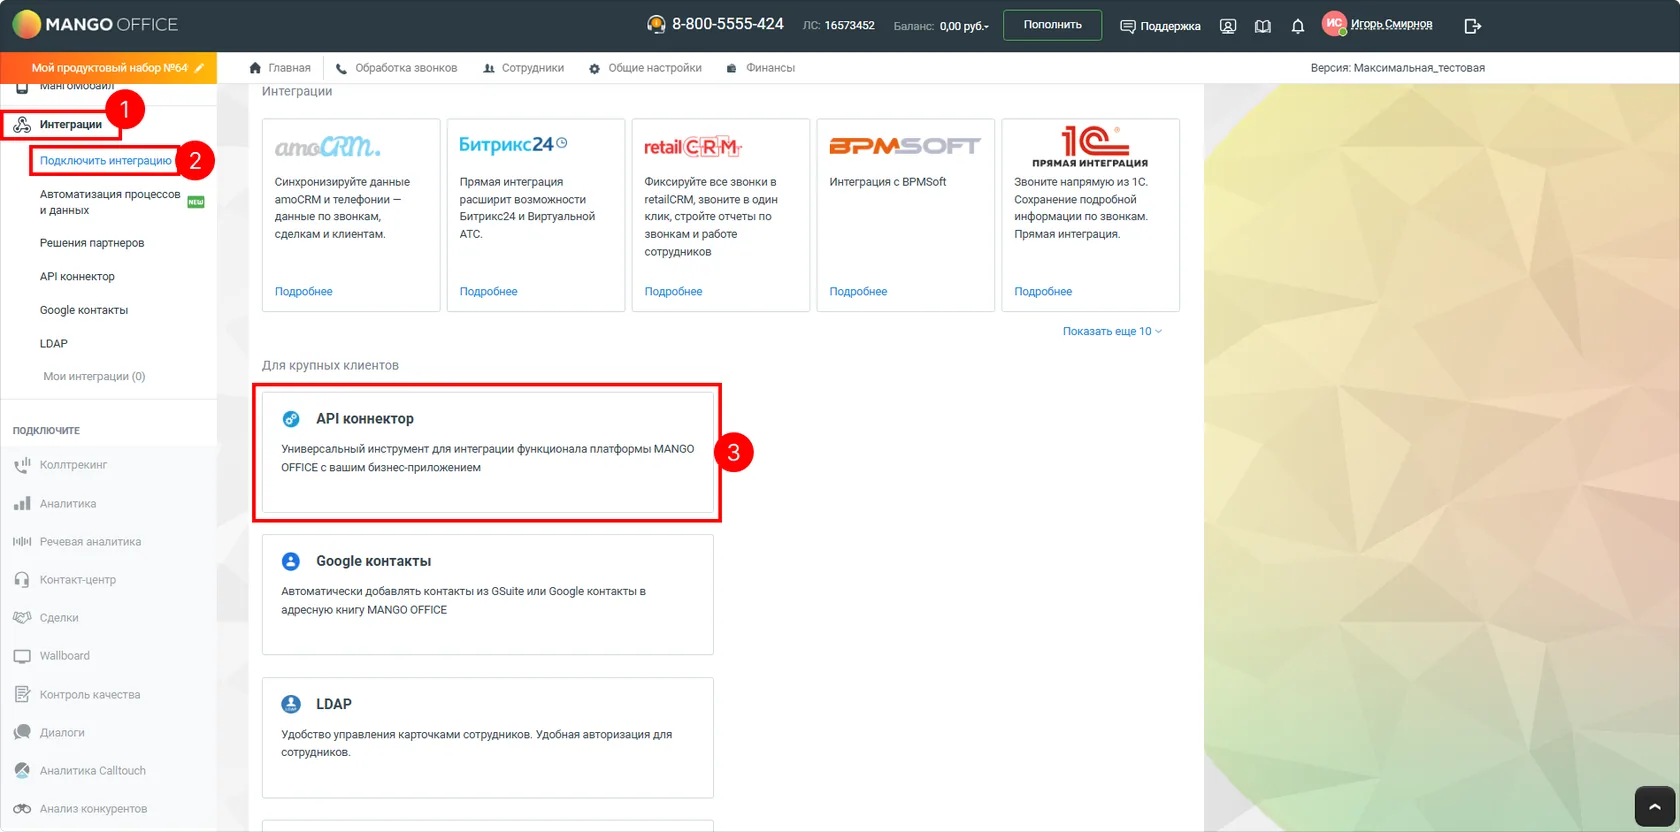Image resolution: width=1680 pixels, height=832 pixels.
Task: Expand Показать еще 10 integrations
Action: pyautogui.click(x=1112, y=331)
